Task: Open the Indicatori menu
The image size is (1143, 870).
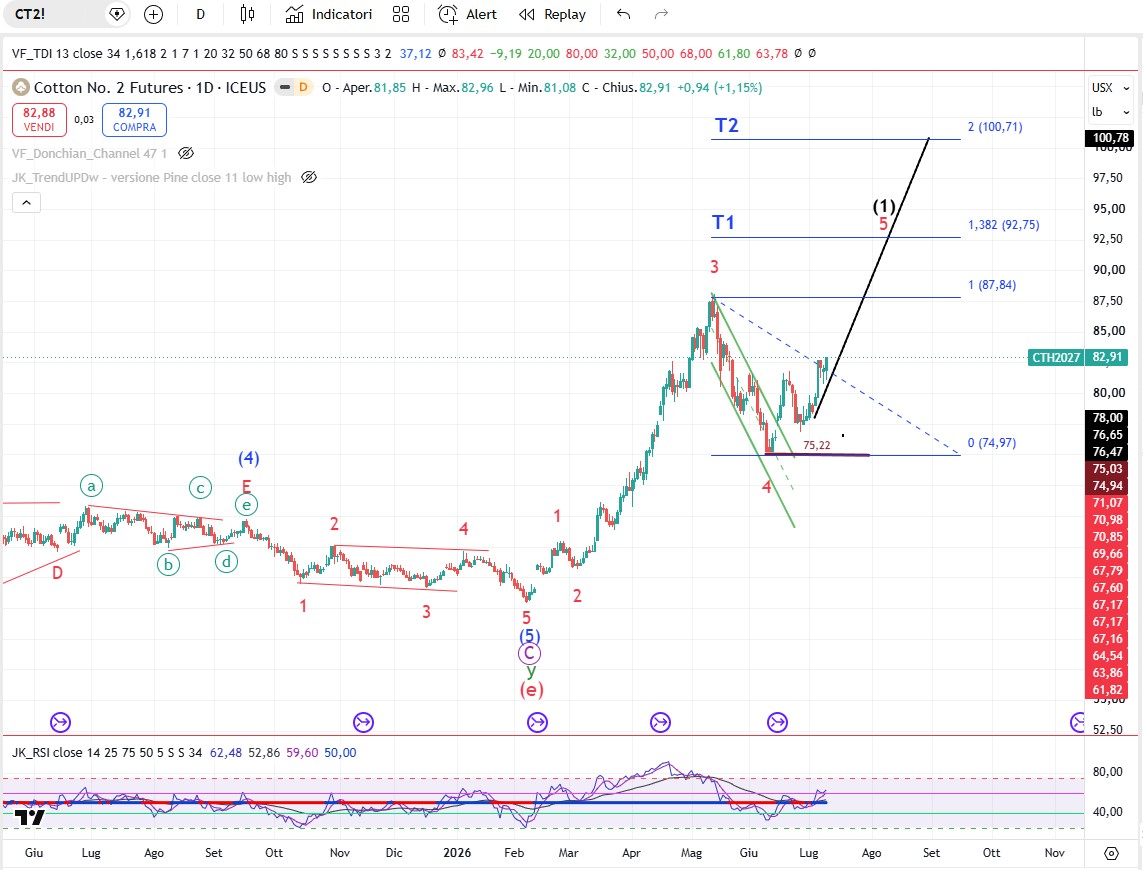Action: point(328,14)
